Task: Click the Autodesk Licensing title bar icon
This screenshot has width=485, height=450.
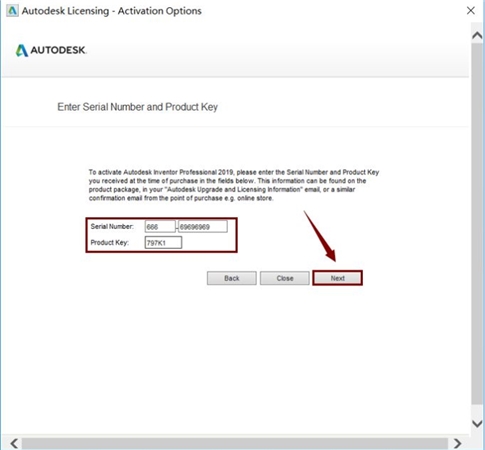Action: 12,11
